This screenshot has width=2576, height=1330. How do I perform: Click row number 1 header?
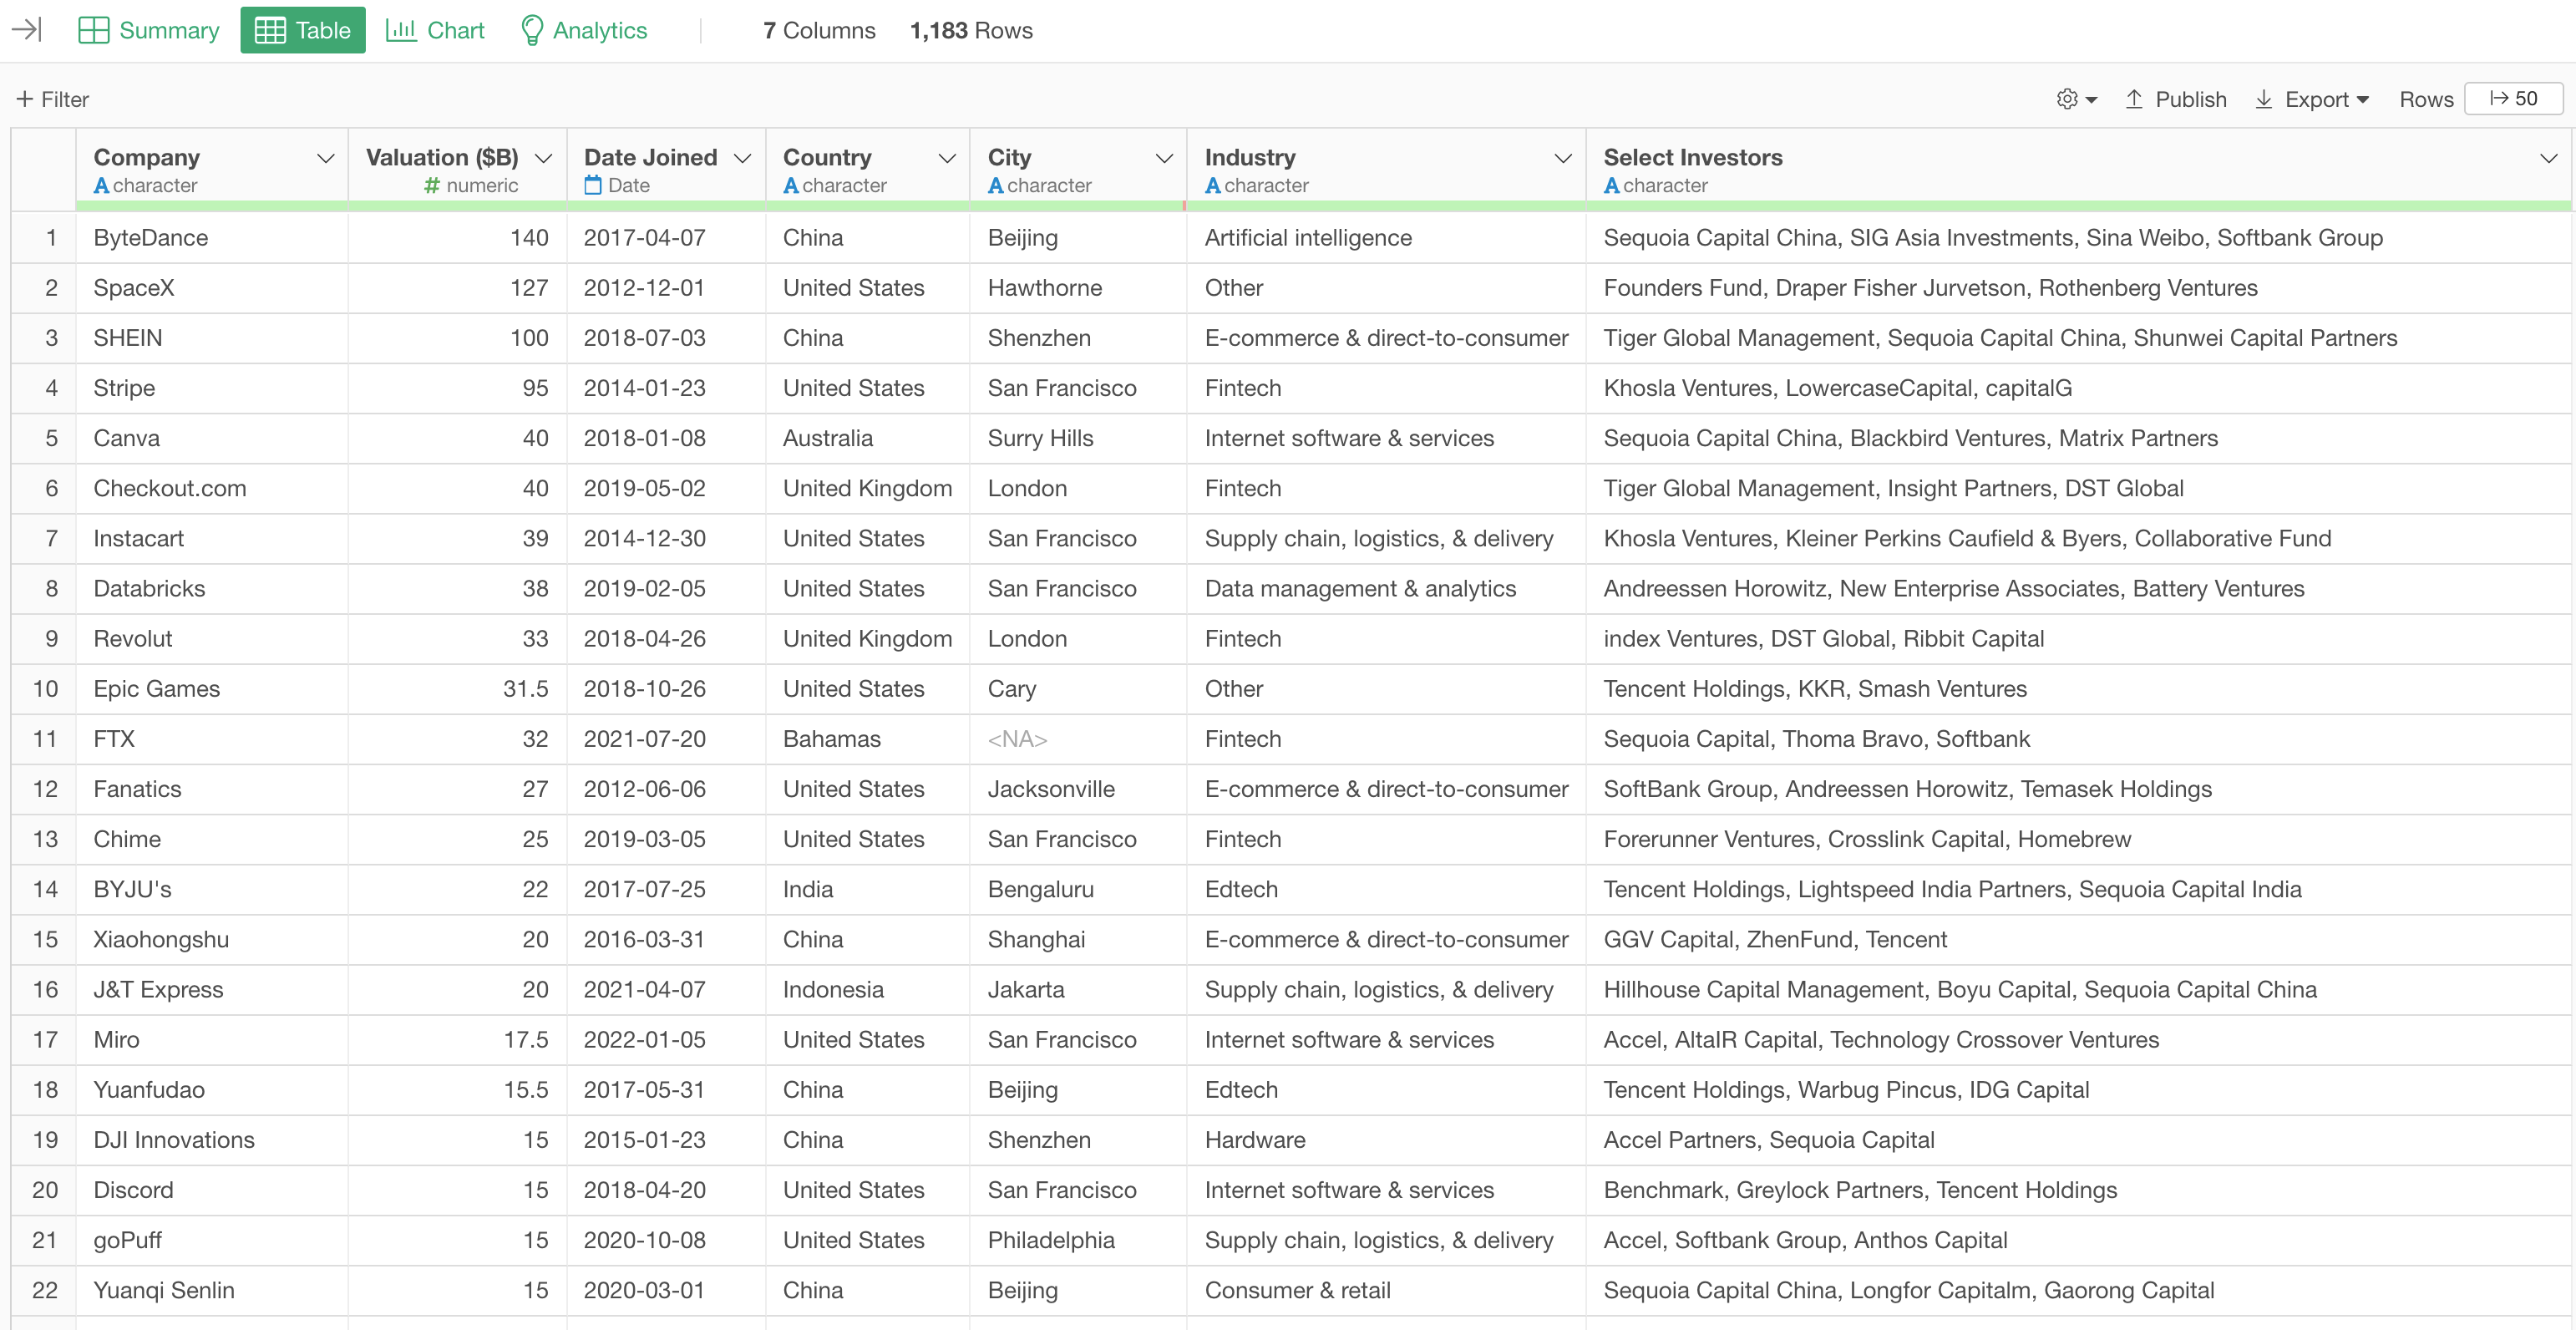pyautogui.click(x=44, y=238)
